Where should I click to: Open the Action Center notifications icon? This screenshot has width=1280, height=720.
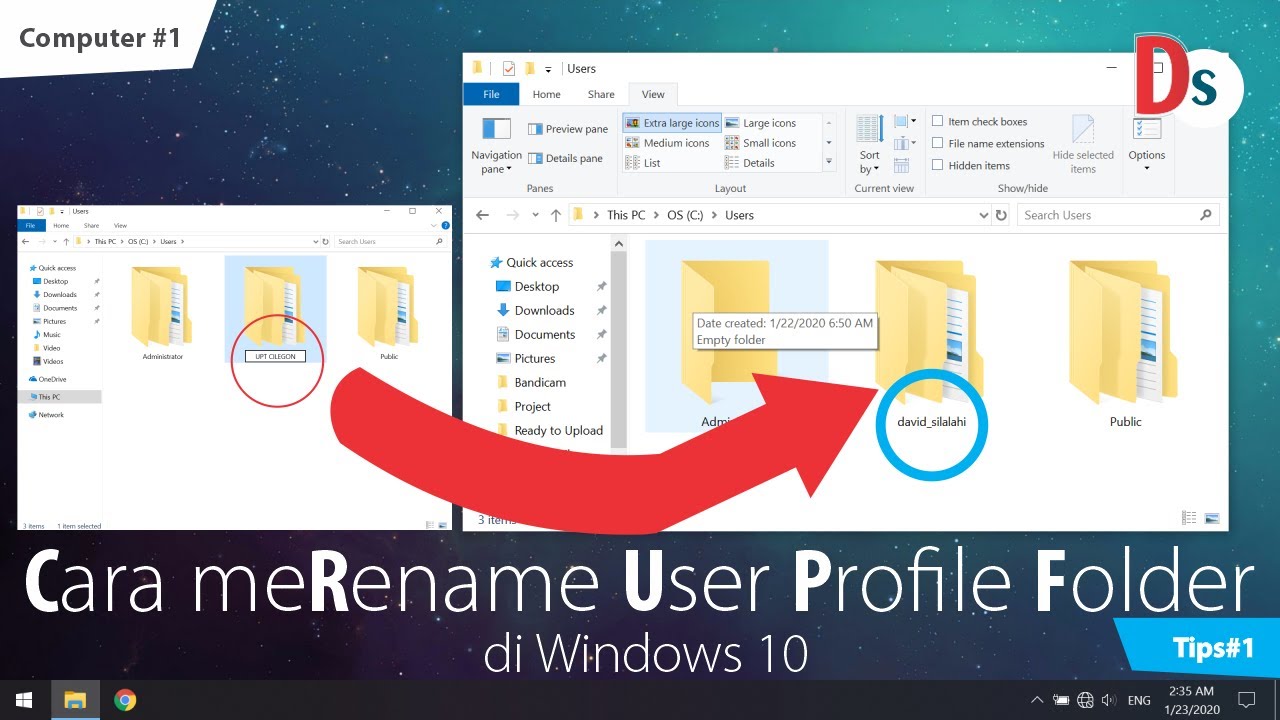pos(1247,700)
